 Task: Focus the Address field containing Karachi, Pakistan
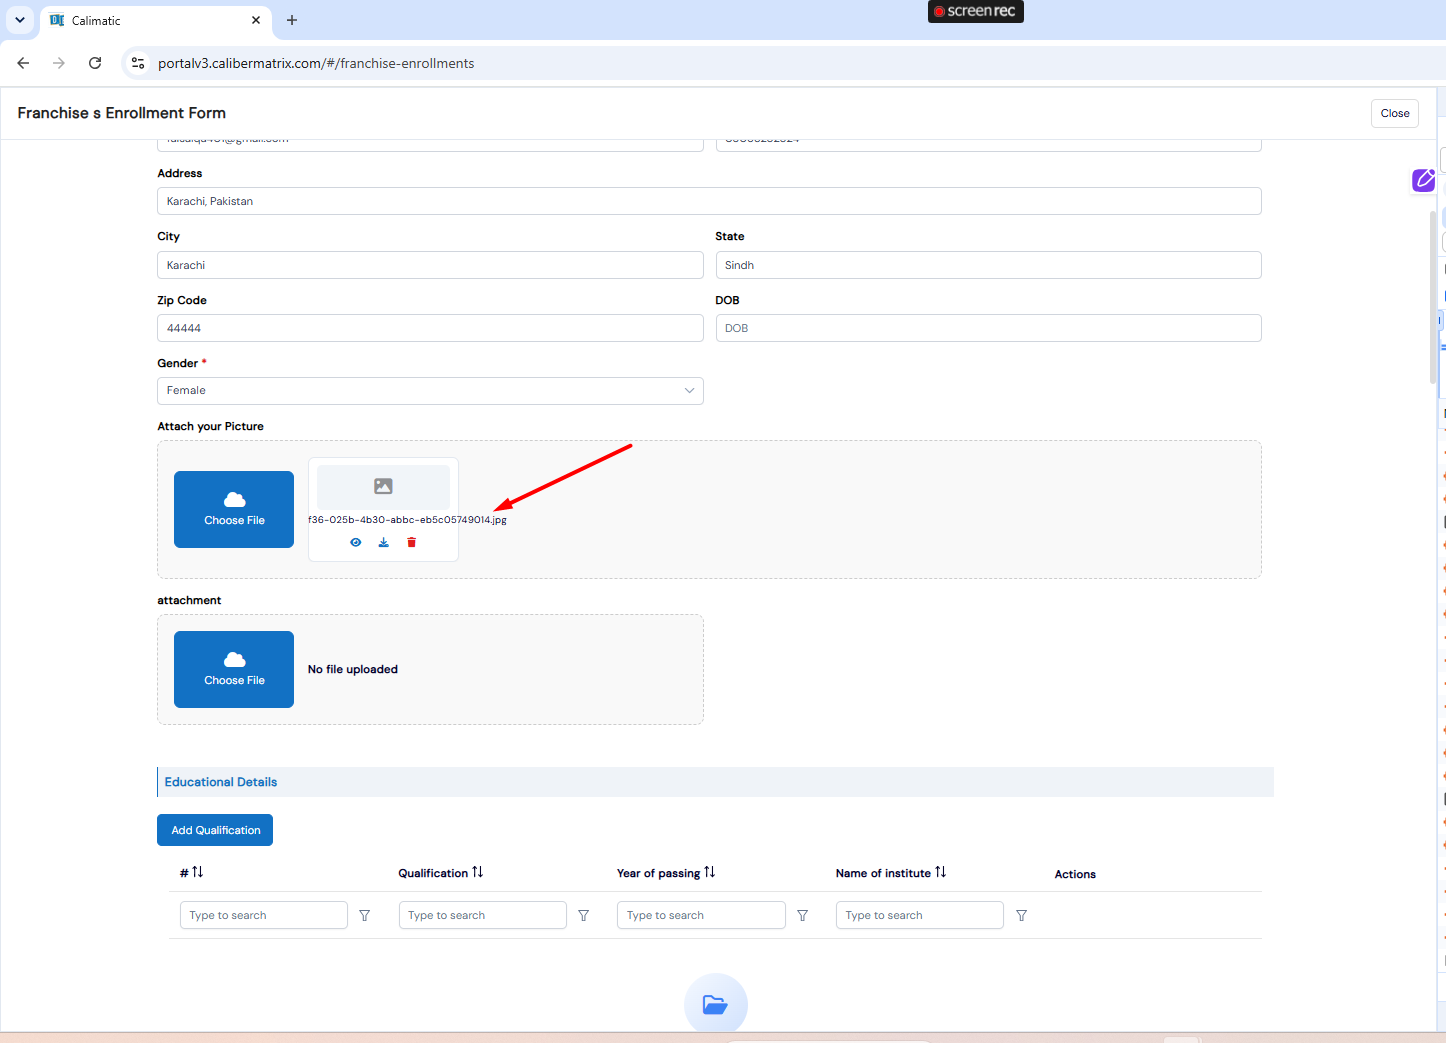tap(709, 201)
